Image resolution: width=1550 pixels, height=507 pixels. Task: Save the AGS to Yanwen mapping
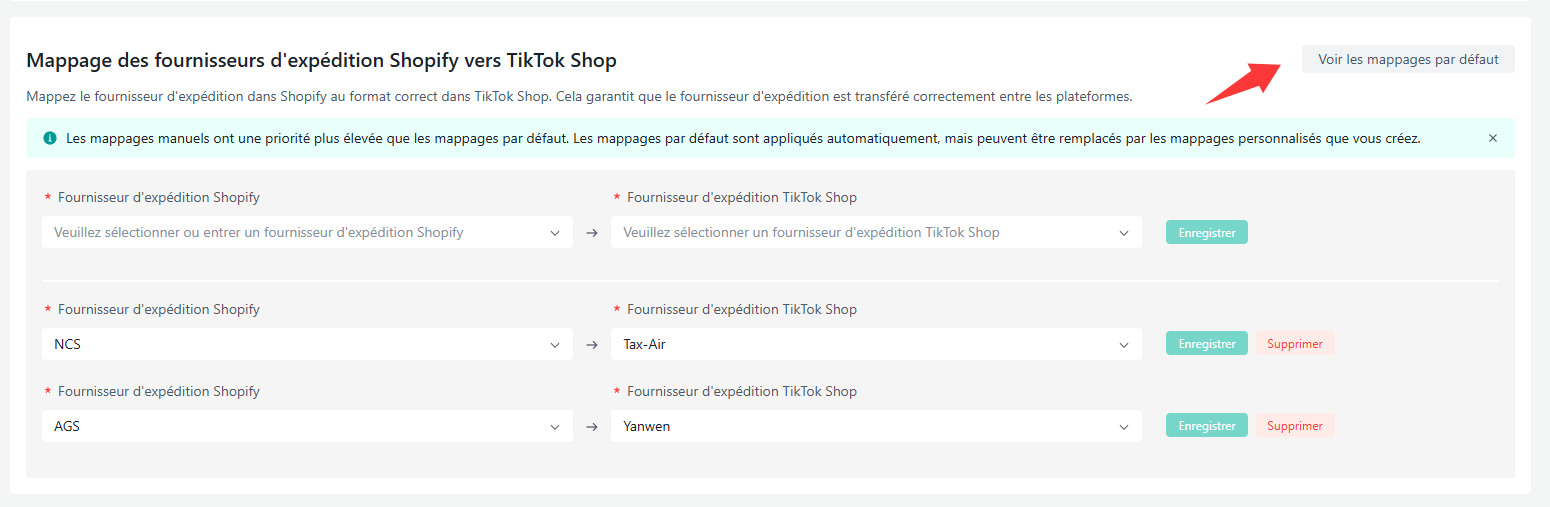1206,426
